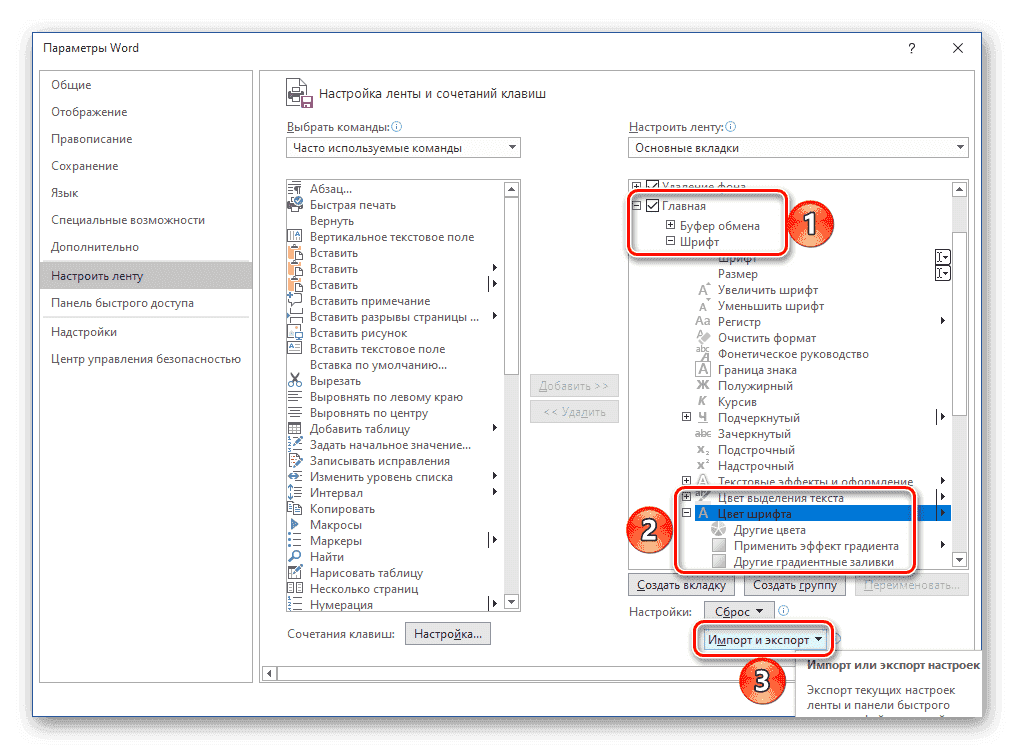This screenshot has height=749, width=1014.
Task: Select the Применить эффект градиента item
Action: click(816, 546)
